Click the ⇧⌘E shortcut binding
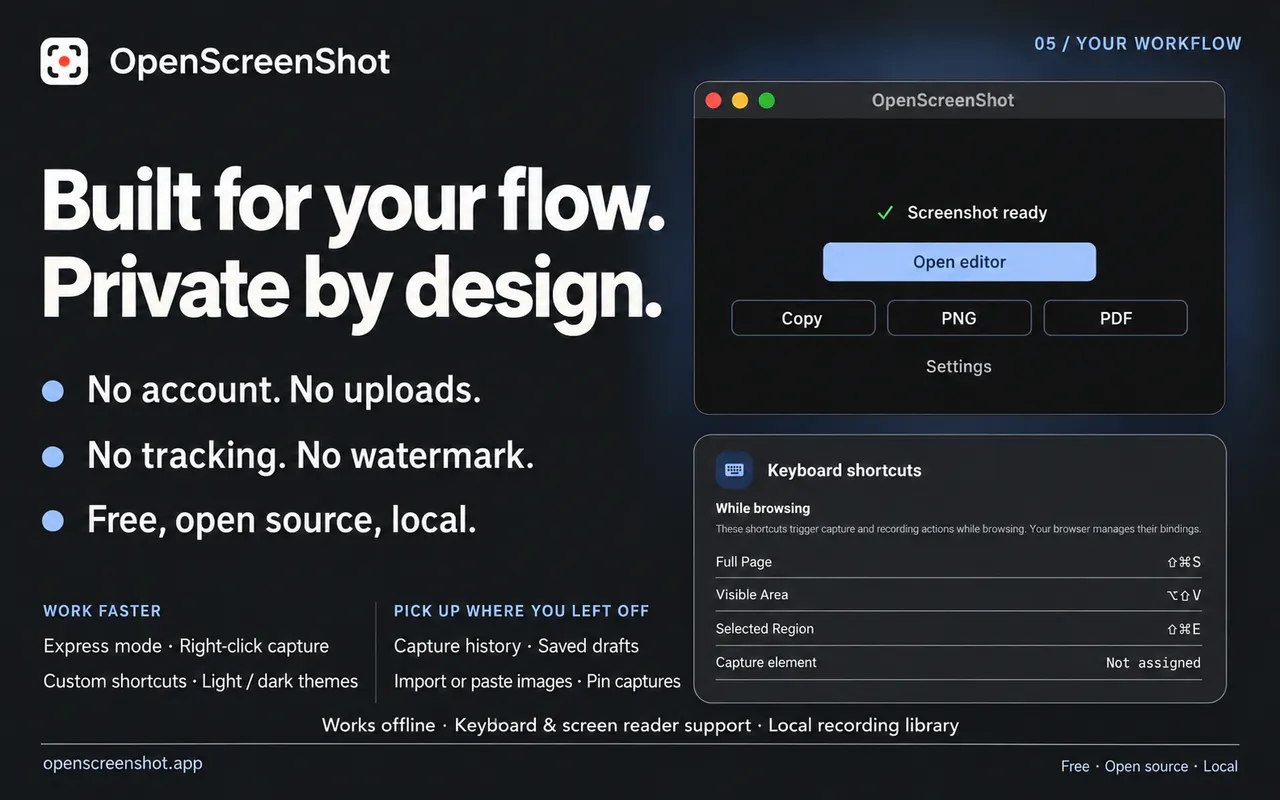The image size is (1280, 800). tap(1184, 629)
